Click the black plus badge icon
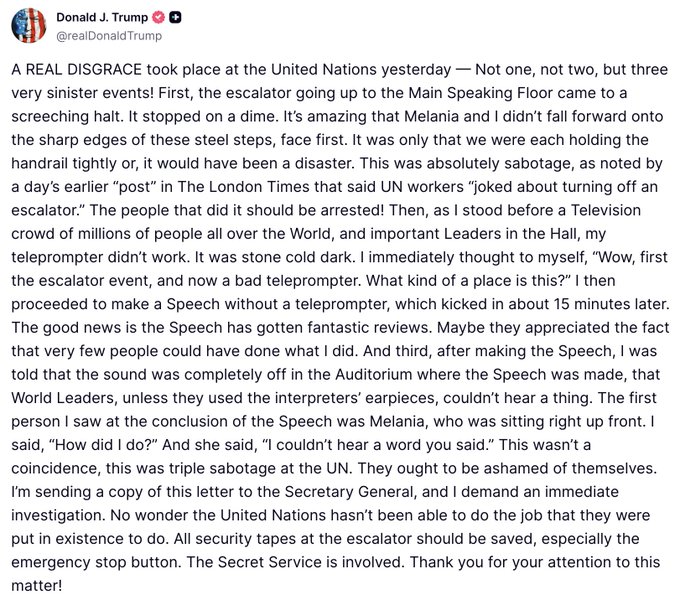Screen dimensions: 680x600 pos(176,17)
